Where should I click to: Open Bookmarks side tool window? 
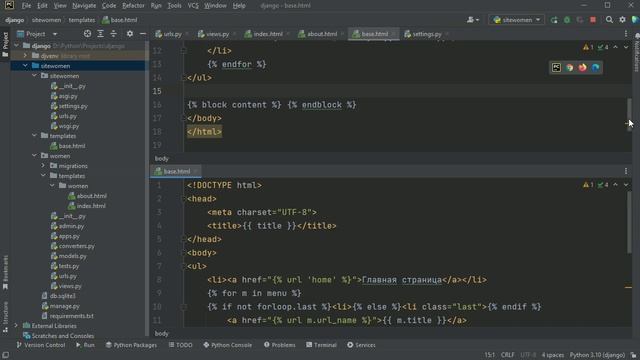point(5,273)
